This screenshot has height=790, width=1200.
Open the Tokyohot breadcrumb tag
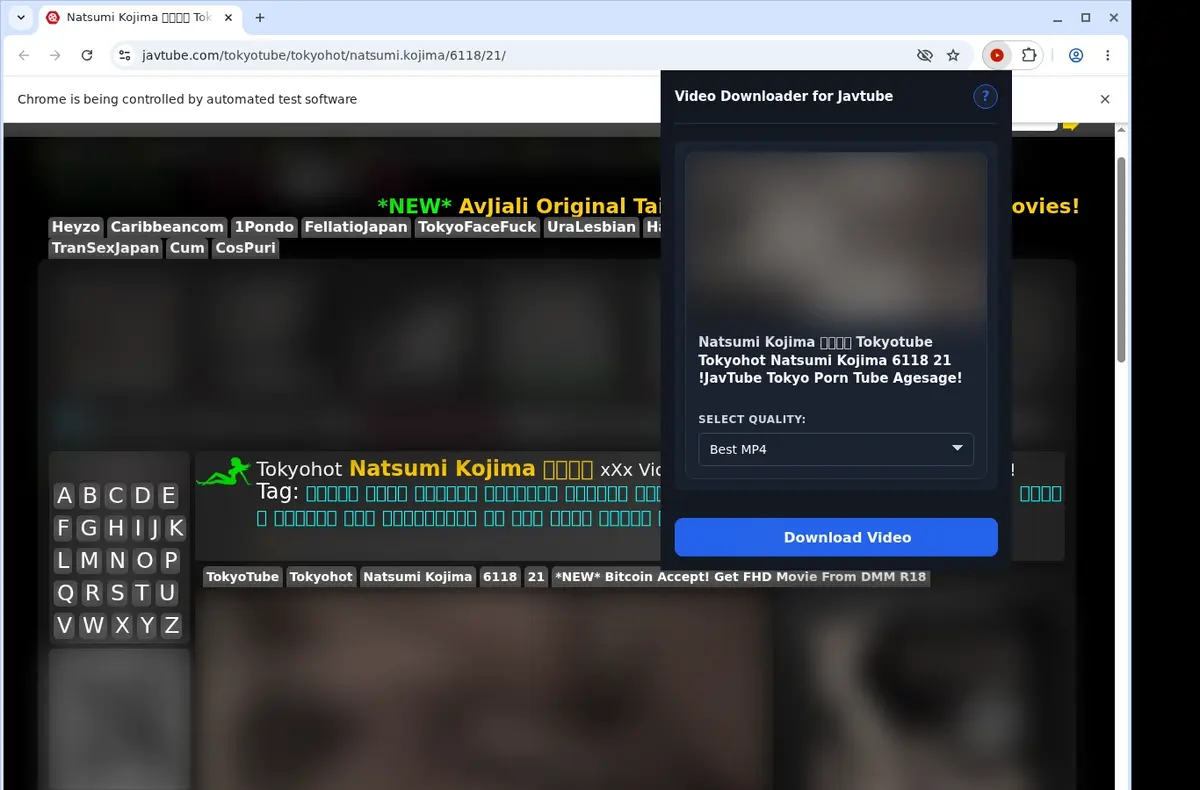click(321, 577)
